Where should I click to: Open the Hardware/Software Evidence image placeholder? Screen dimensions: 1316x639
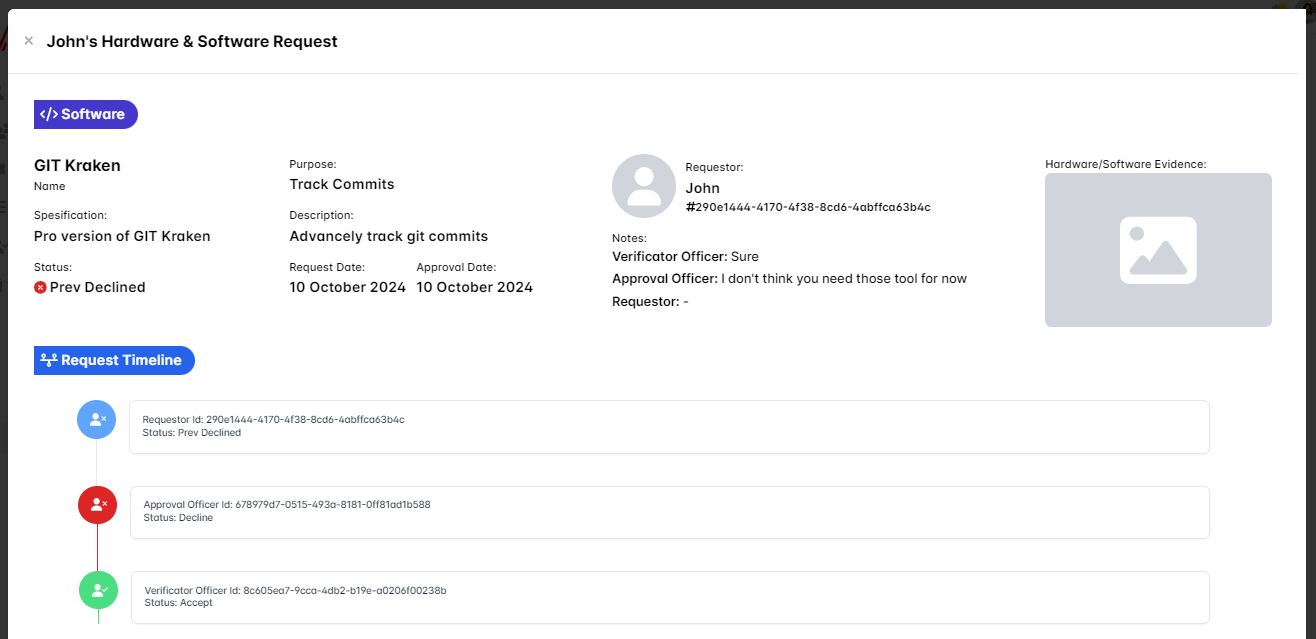pos(1158,250)
